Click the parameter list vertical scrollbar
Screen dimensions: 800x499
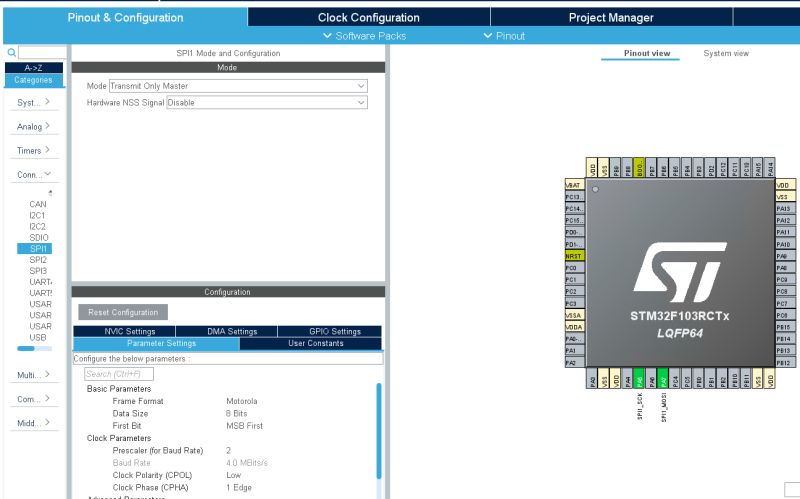coord(379,431)
